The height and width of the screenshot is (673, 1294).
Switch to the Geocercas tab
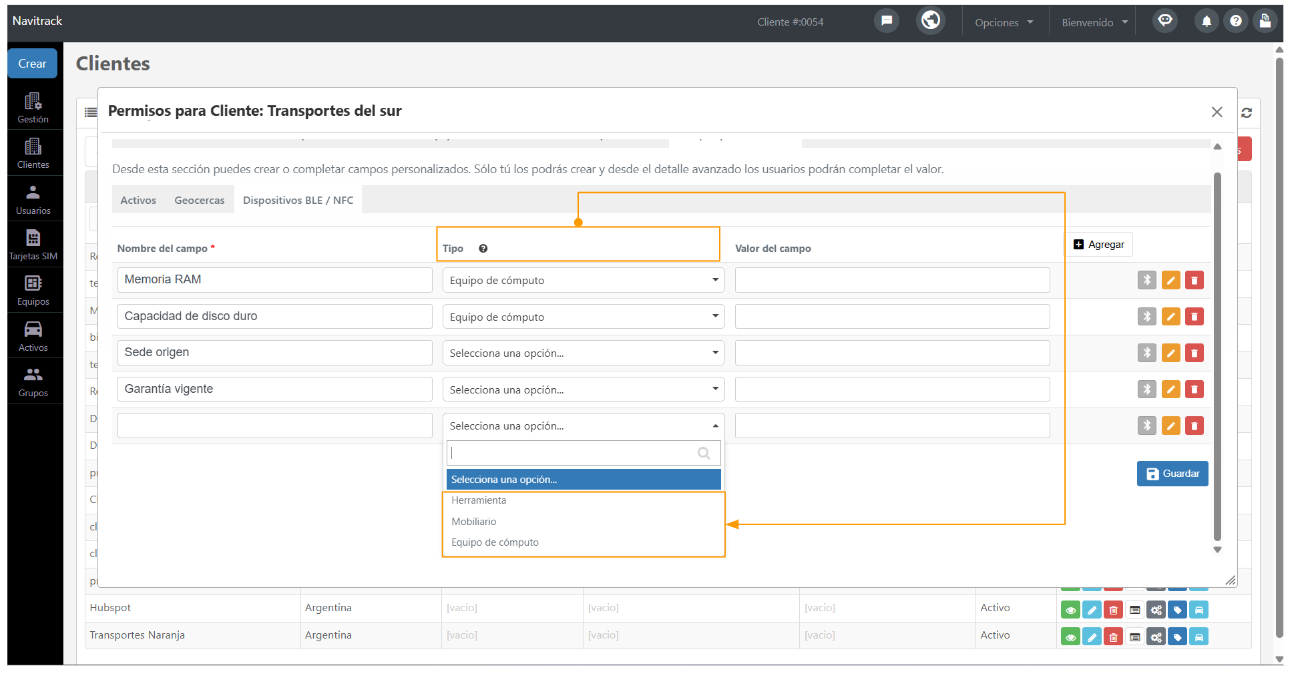(x=199, y=200)
